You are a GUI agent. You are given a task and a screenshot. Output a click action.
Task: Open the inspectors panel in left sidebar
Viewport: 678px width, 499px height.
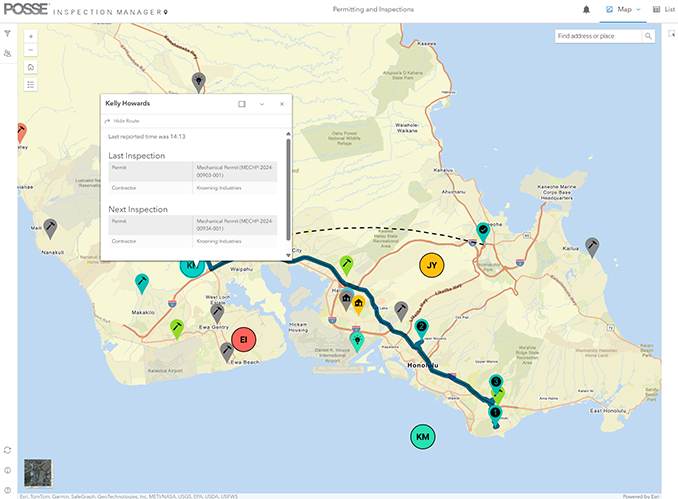point(7,53)
